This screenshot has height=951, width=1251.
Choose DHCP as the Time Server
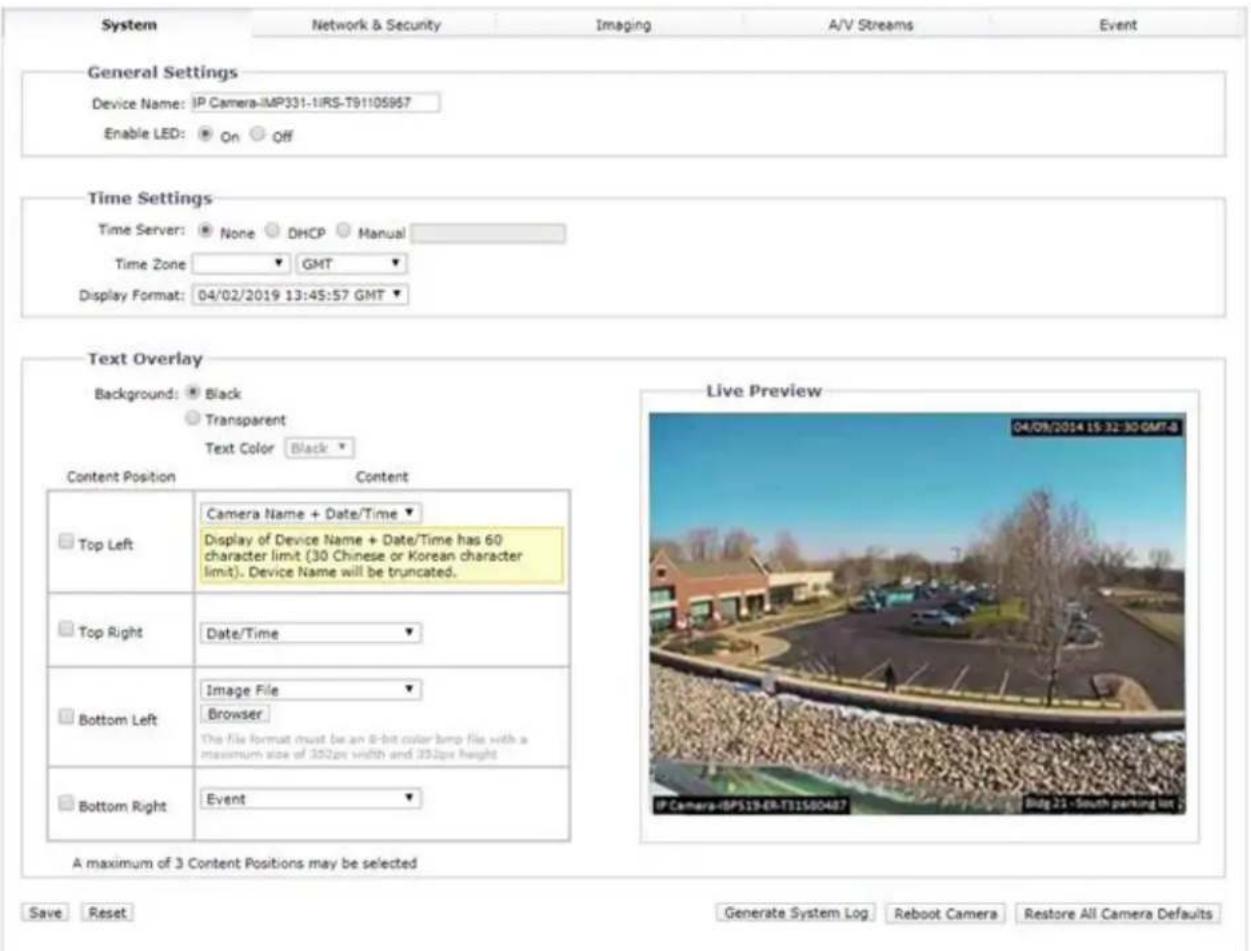272,233
